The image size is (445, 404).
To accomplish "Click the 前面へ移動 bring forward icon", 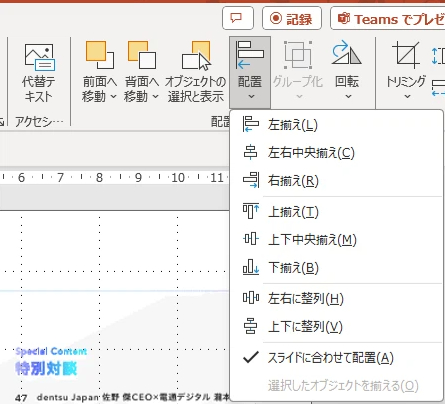I will pyautogui.click(x=99, y=55).
